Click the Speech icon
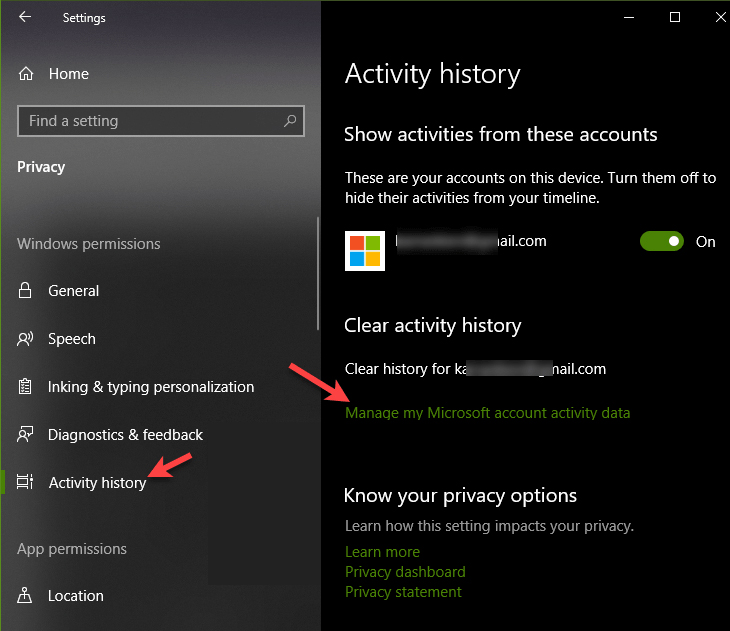This screenshot has width=730, height=631. (26, 339)
